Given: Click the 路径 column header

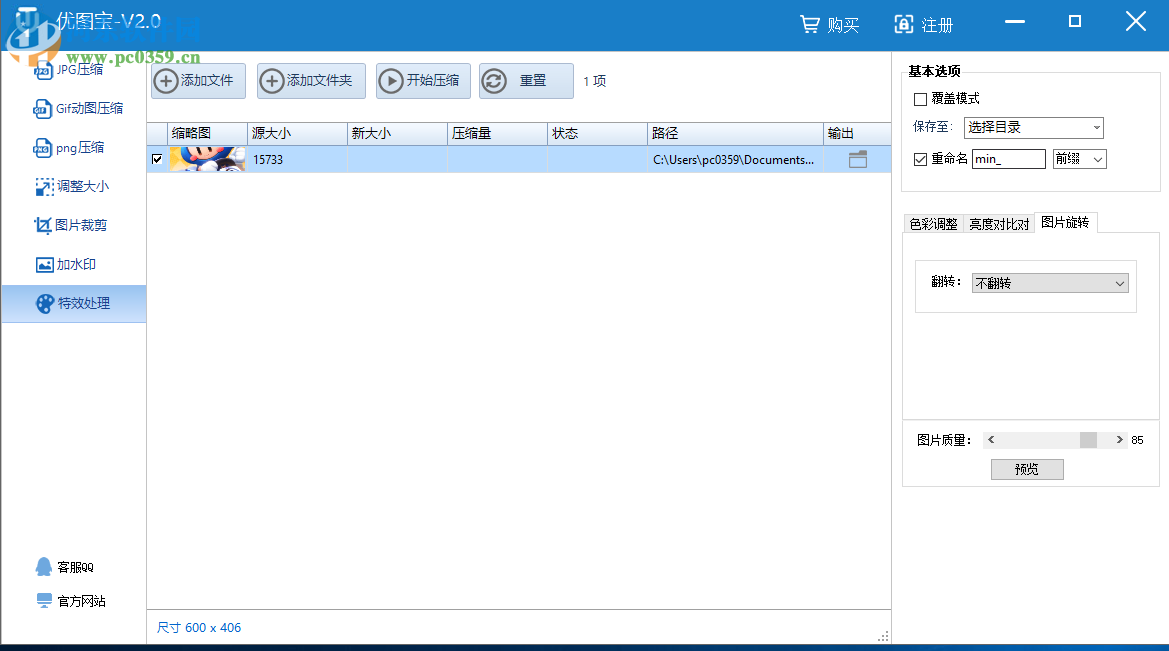Looking at the screenshot, I should pos(734,133).
